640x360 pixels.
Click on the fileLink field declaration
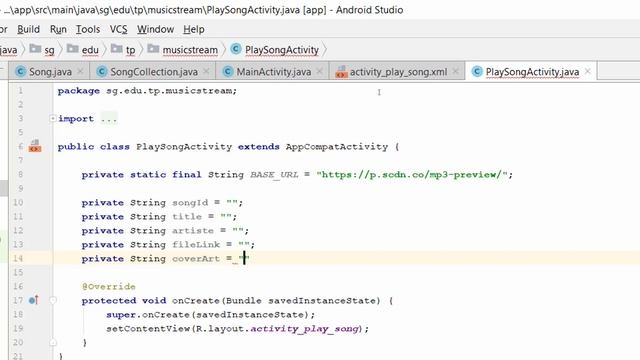click(168, 244)
